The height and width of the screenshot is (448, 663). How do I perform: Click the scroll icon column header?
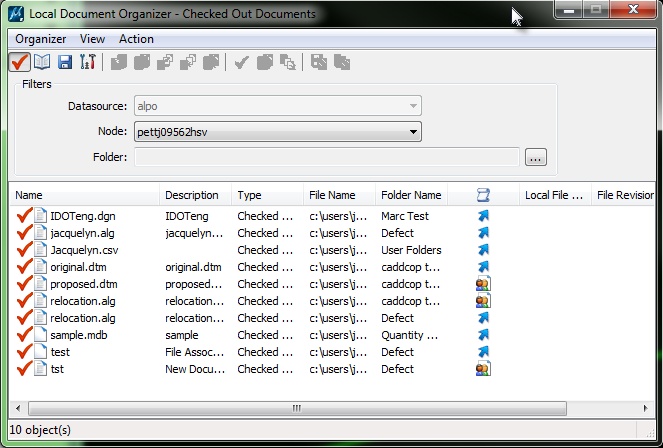483,195
